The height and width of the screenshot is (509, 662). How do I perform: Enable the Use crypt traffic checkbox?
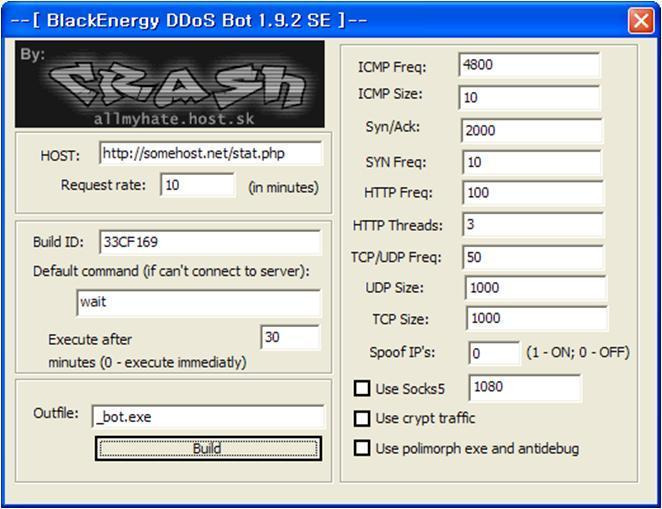(x=362, y=419)
